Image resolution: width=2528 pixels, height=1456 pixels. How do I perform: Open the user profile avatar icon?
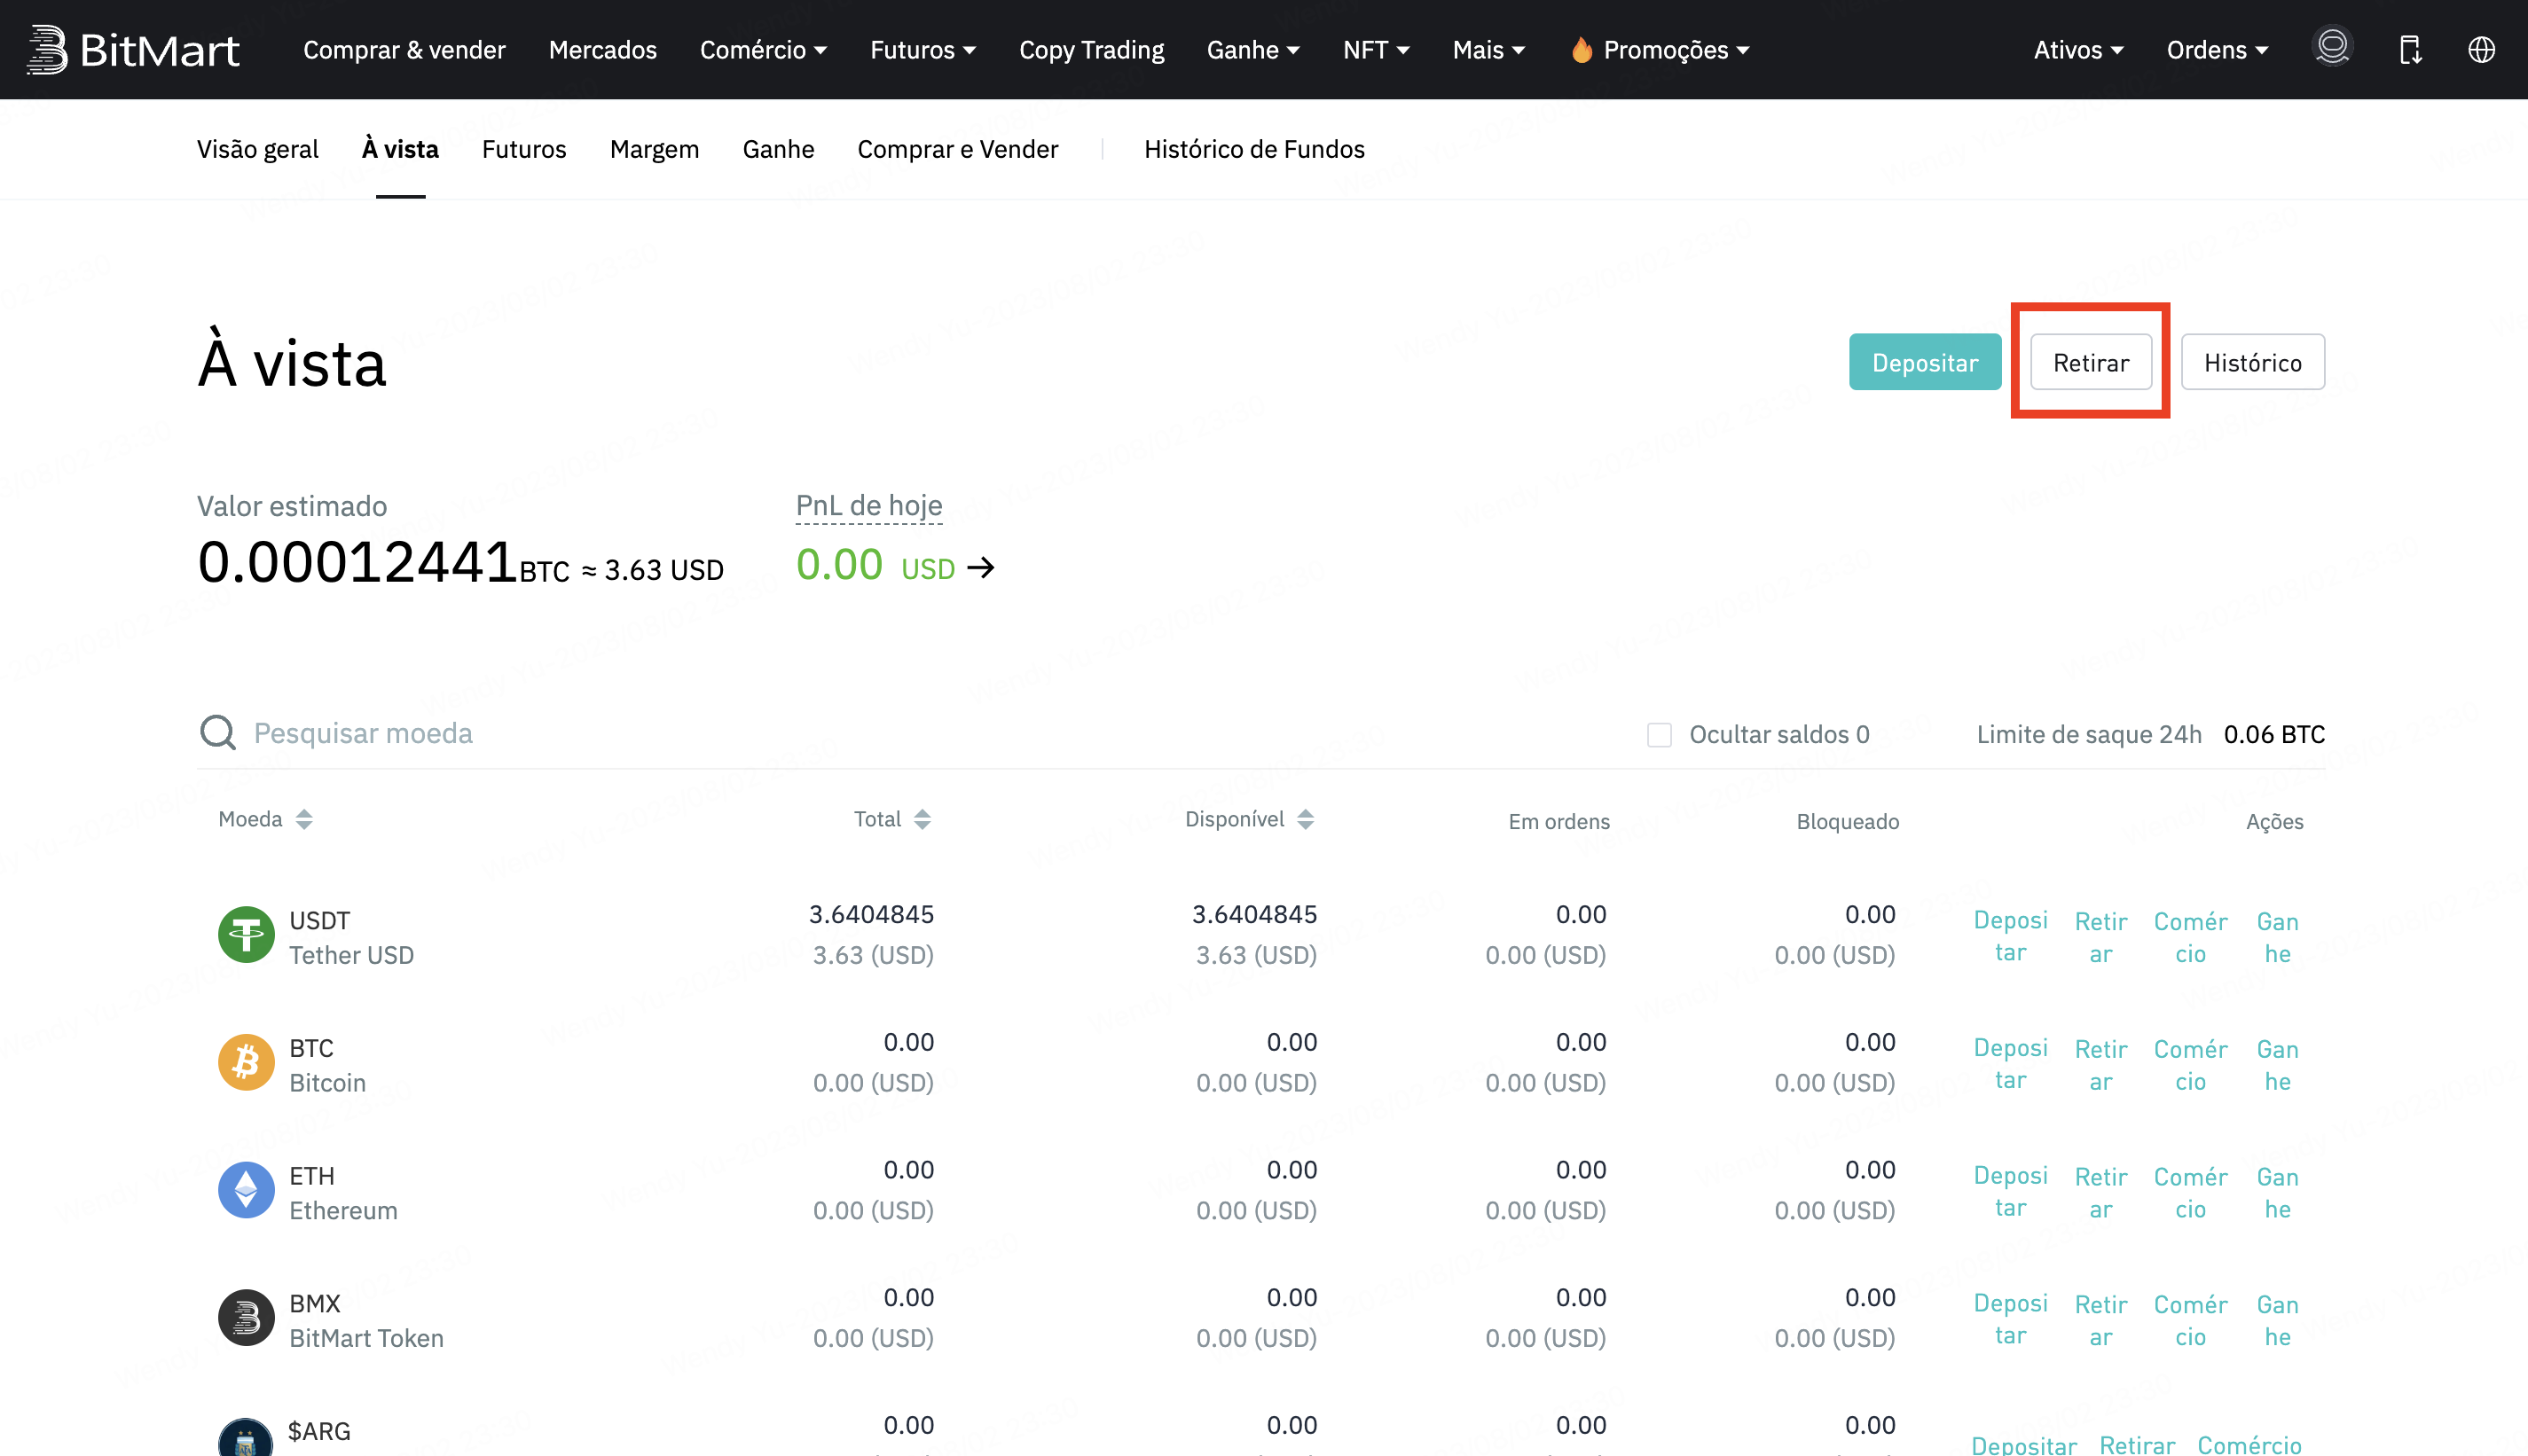2332,47
